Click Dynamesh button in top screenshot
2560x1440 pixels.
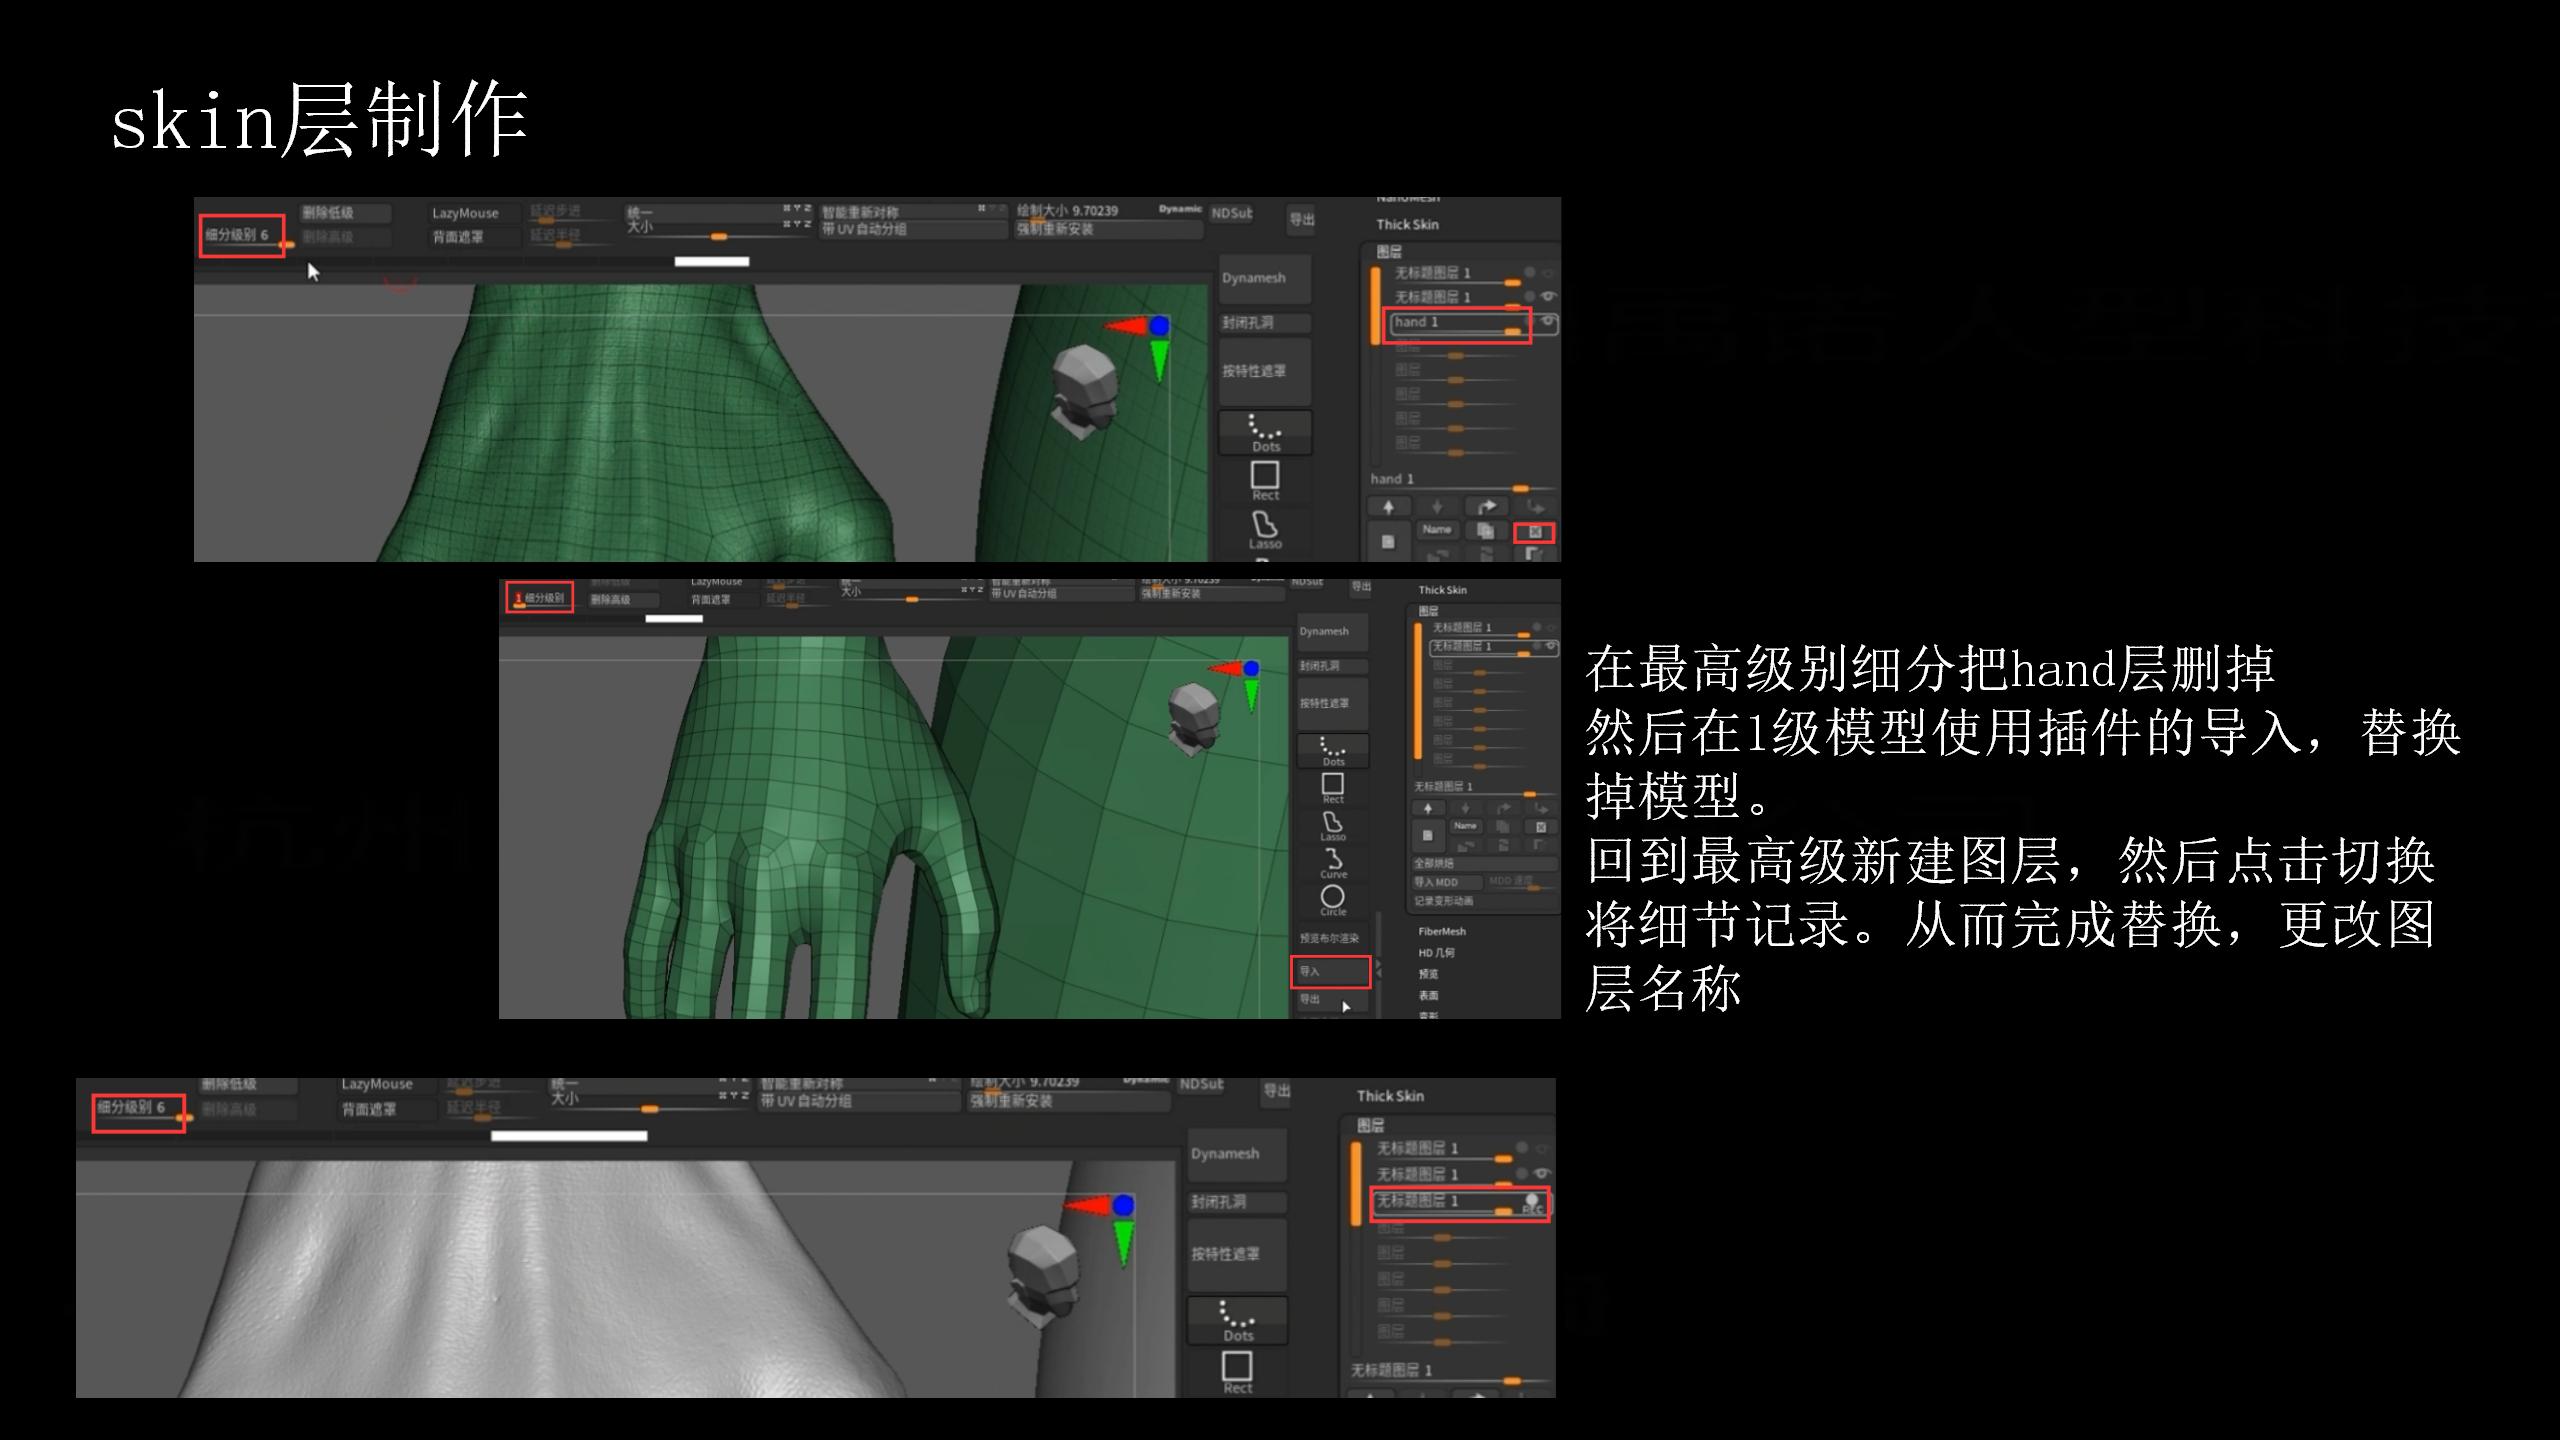click(1265, 278)
